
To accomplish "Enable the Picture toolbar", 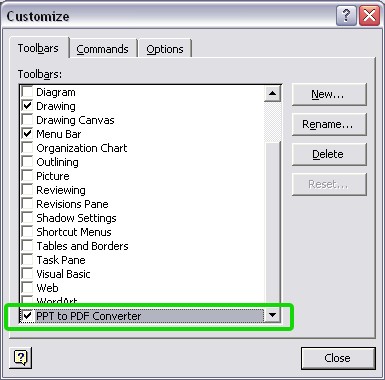I will pos(27,176).
